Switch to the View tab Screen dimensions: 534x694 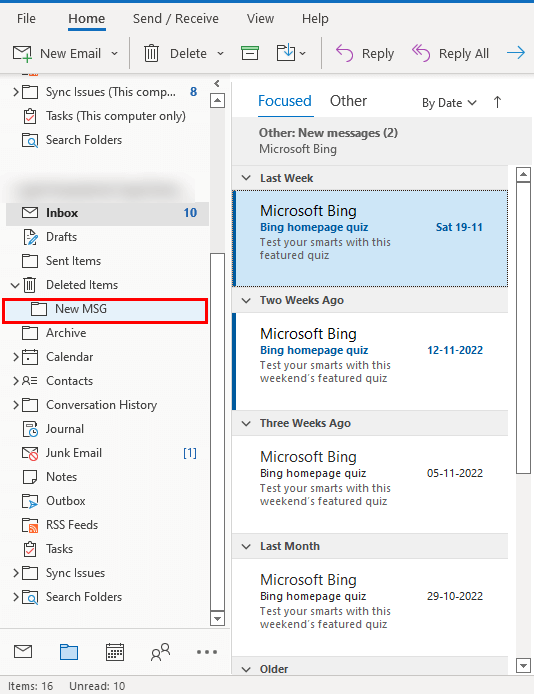(x=260, y=19)
